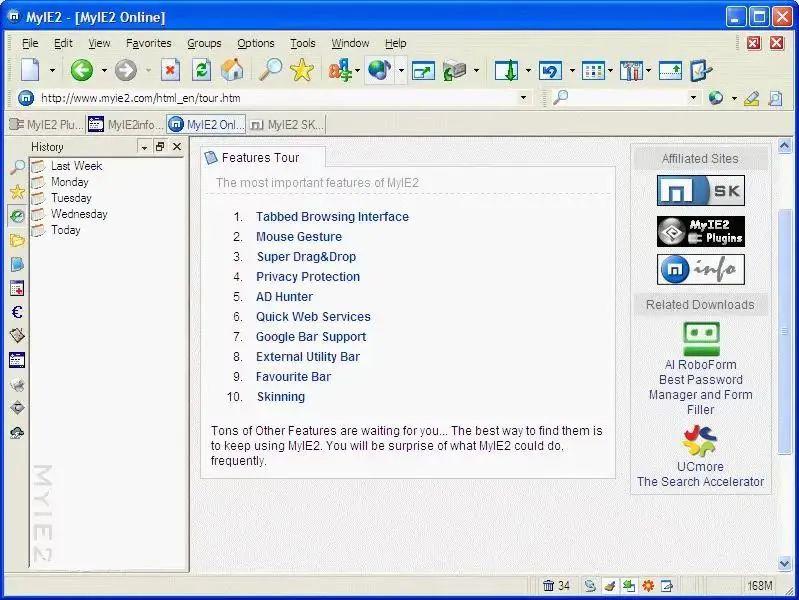Toggle the History sidebar panel button

(17, 216)
